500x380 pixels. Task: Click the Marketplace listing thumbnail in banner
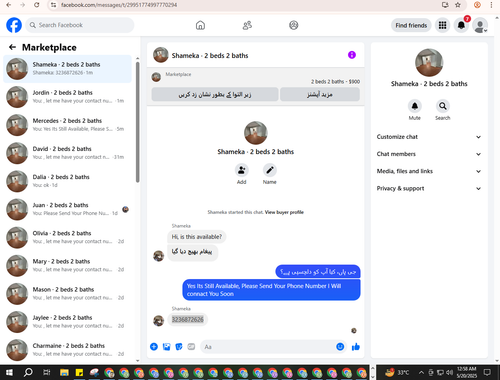point(156,77)
